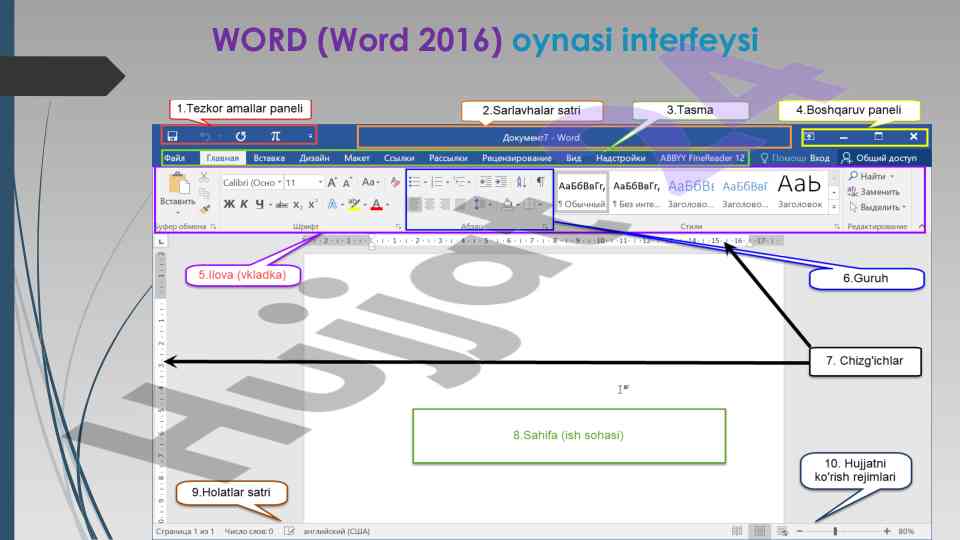Switch to the Ссылки tab

[399, 158]
